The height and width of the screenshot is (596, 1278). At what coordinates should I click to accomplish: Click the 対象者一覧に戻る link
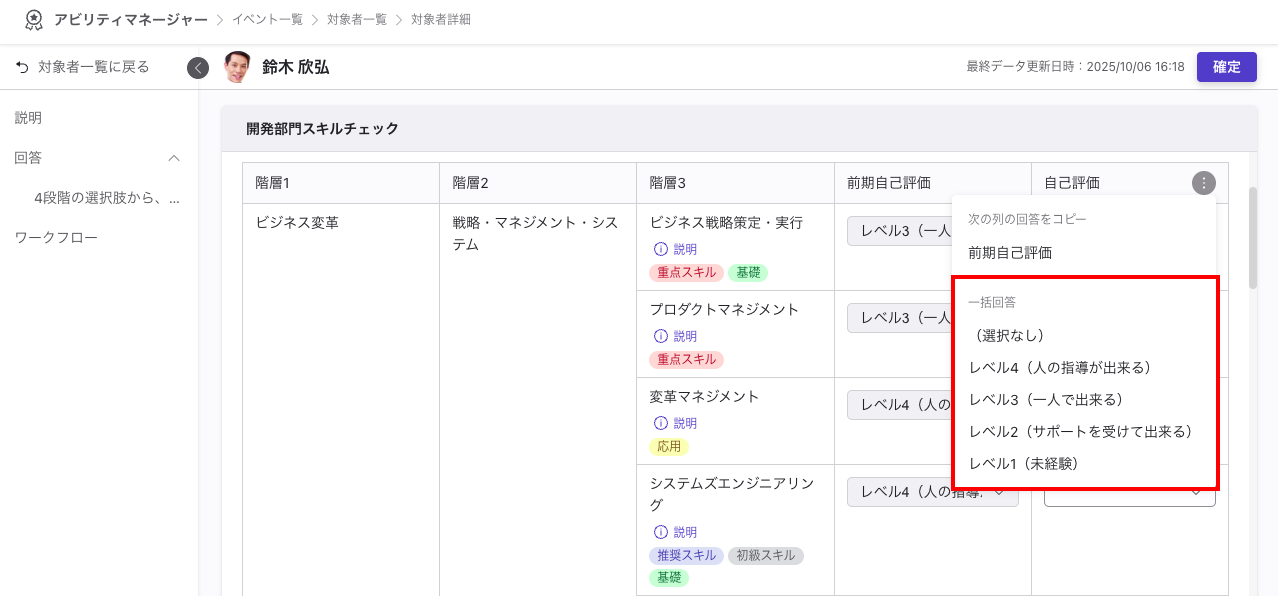[x=93, y=67]
